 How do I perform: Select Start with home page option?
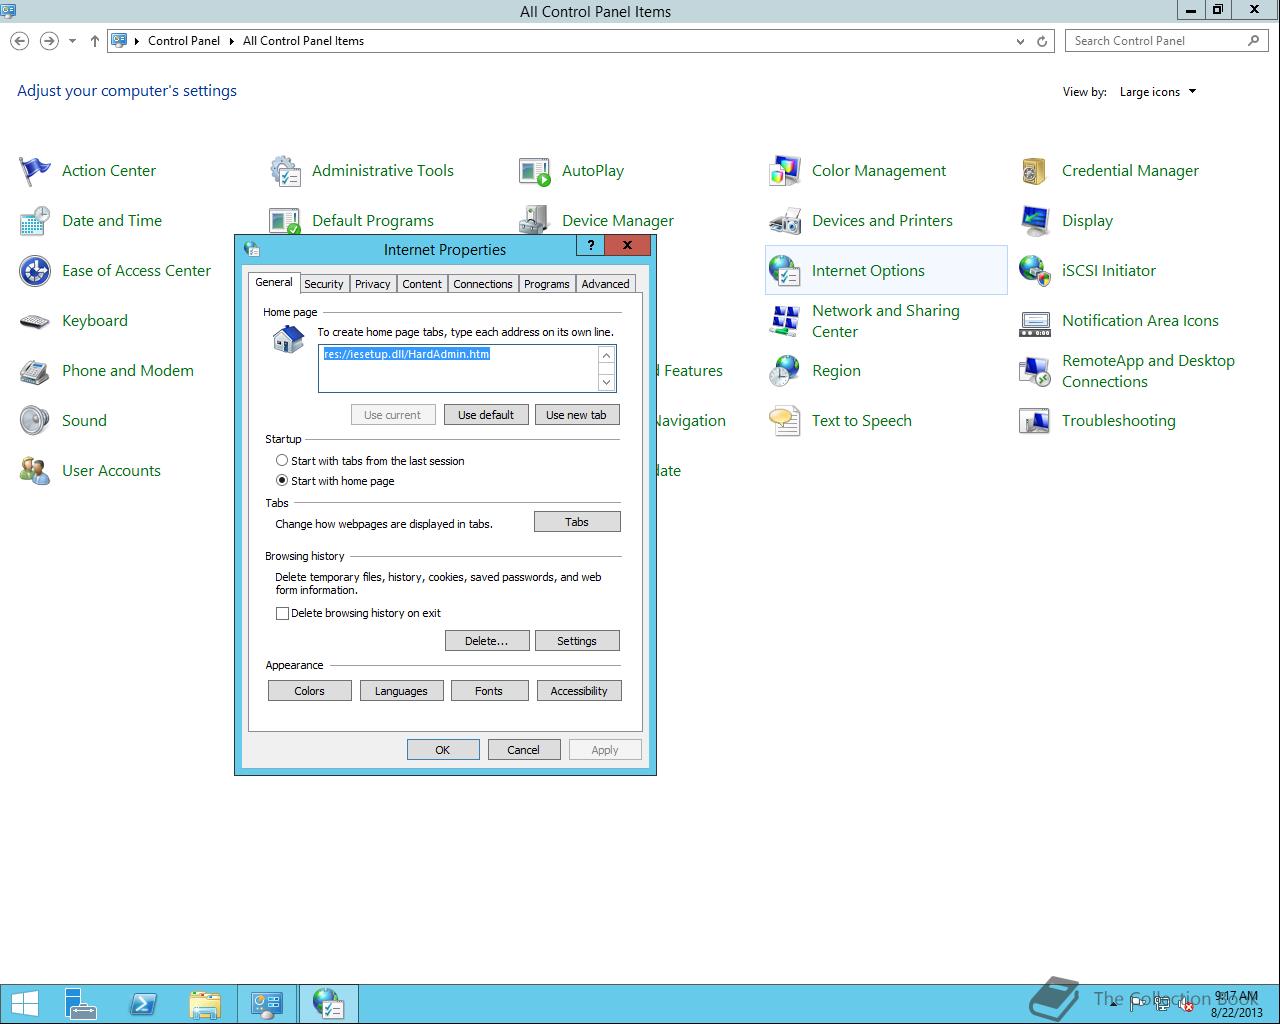pyautogui.click(x=282, y=481)
